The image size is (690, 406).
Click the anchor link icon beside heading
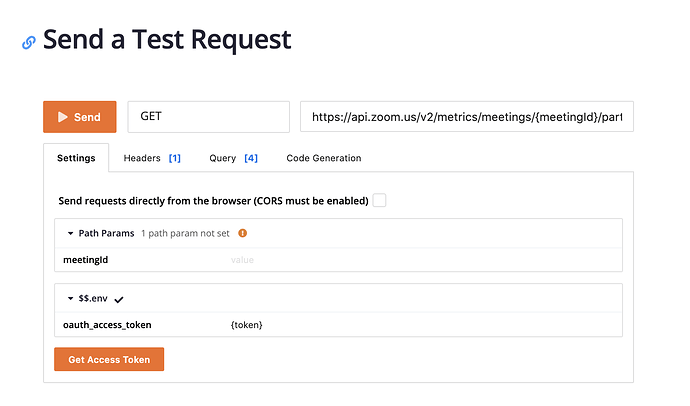tap(29, 42)
